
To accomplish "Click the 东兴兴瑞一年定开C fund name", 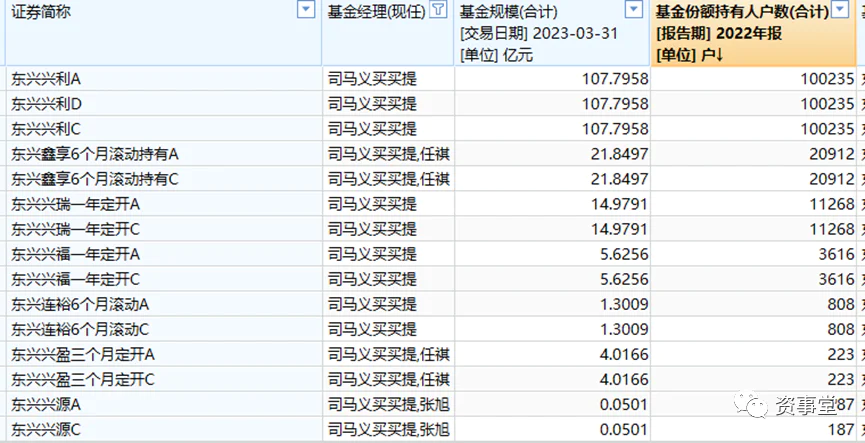I will [x=75, y=228].
